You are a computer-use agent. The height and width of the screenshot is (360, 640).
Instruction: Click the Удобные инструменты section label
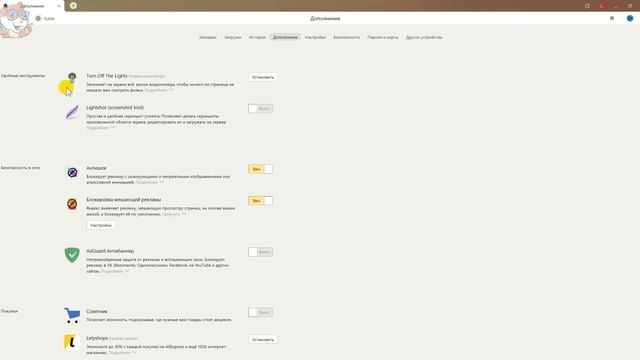(x=23, y=76)
